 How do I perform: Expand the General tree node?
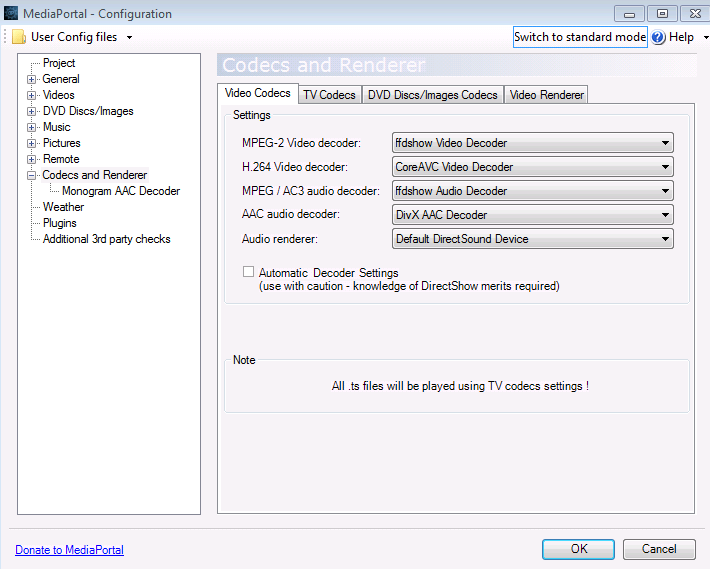pyautogui.click(x=32, y=79)
